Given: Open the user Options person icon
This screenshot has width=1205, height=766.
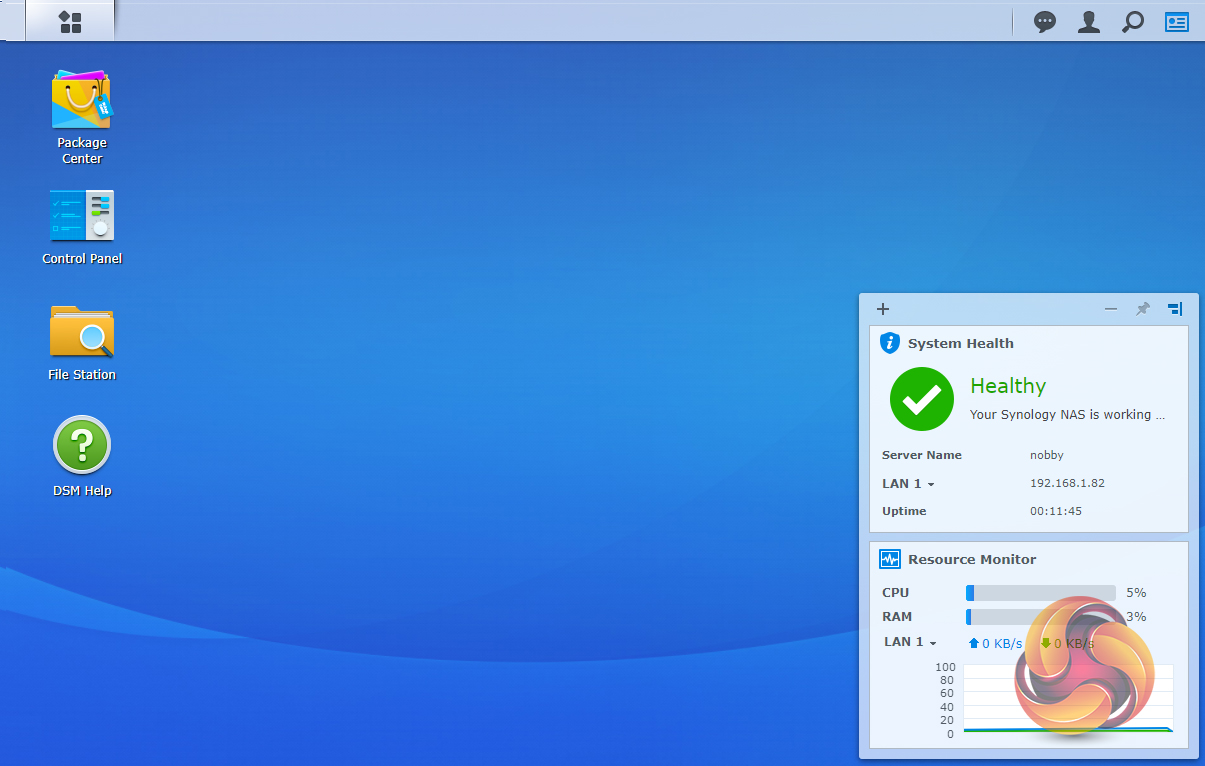Looking at the screenshot, I should [1089, 21].
